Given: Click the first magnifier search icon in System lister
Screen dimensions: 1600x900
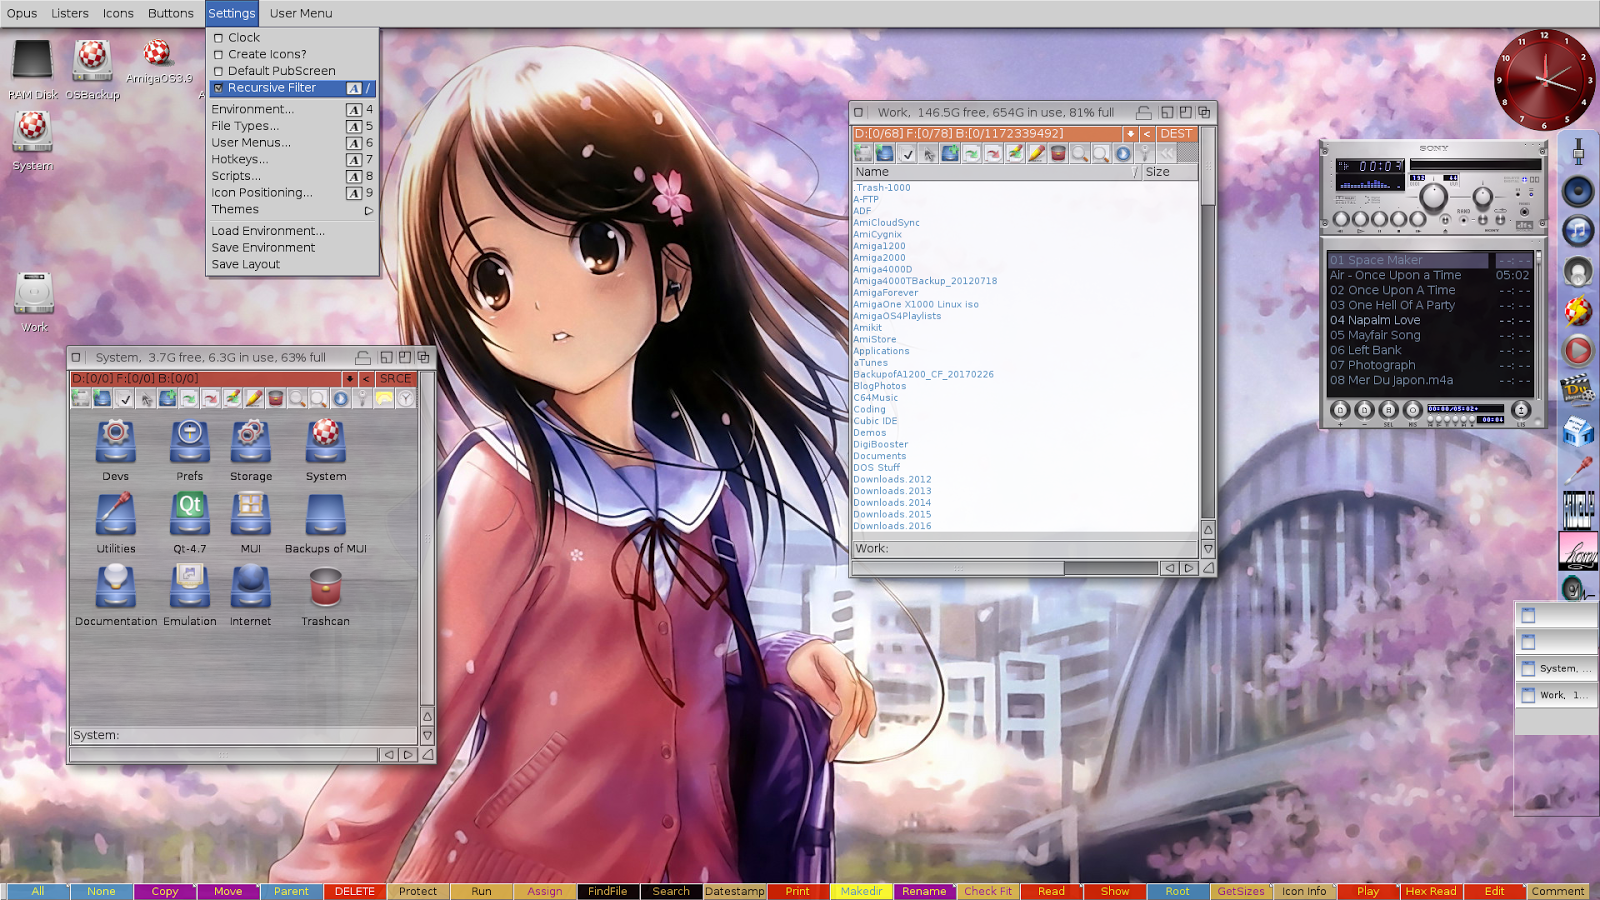Looking at the screenshot, I should tap(297, 398).
